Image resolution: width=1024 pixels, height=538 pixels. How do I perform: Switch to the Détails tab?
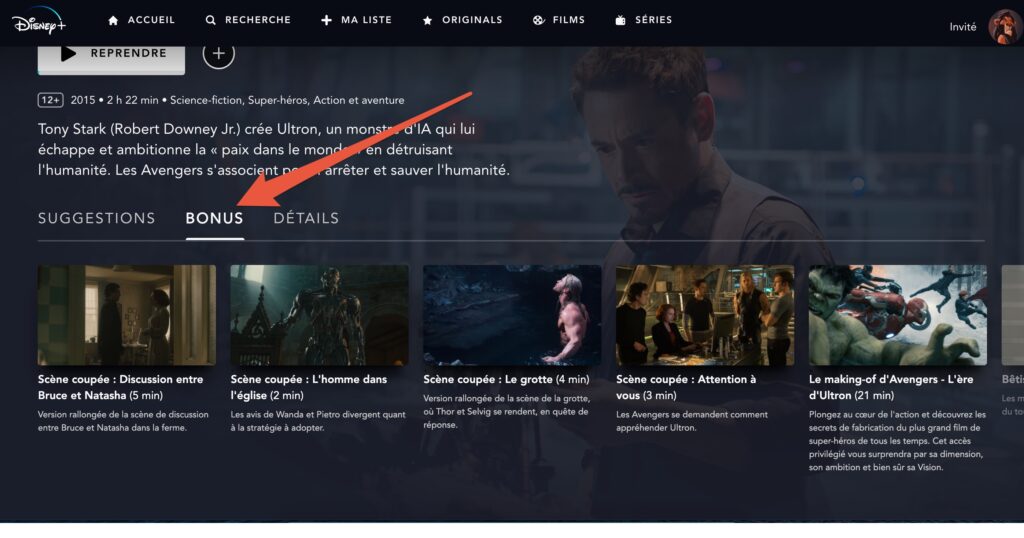[x=306, y=218]
